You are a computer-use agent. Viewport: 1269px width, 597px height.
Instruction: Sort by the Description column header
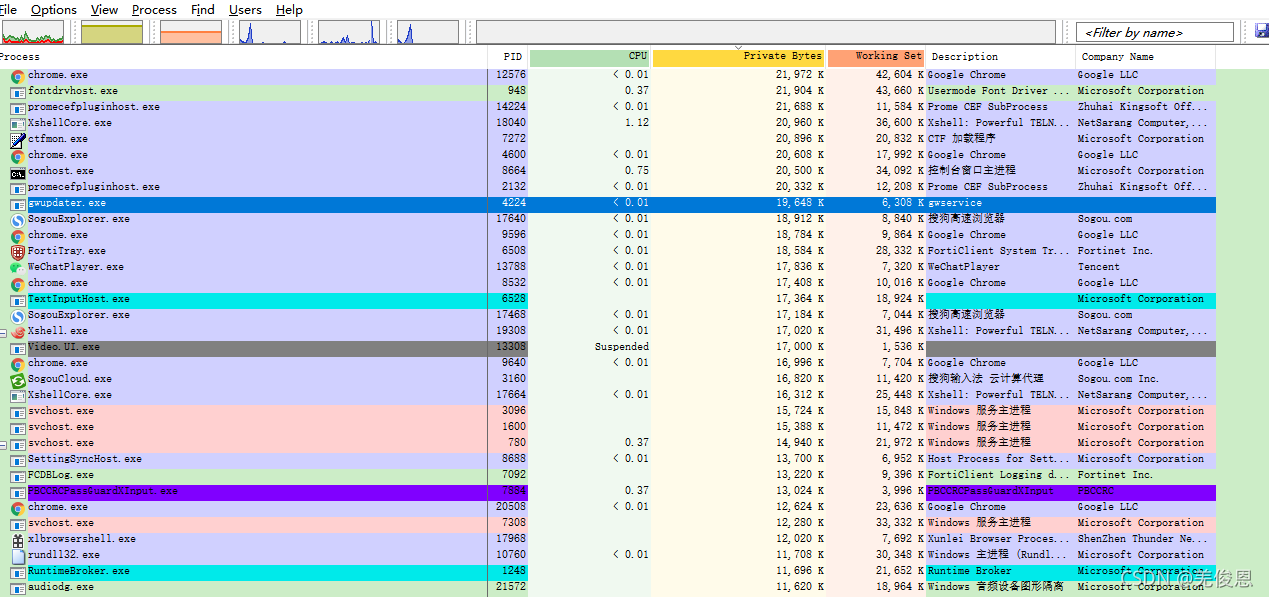[1000, 57]
